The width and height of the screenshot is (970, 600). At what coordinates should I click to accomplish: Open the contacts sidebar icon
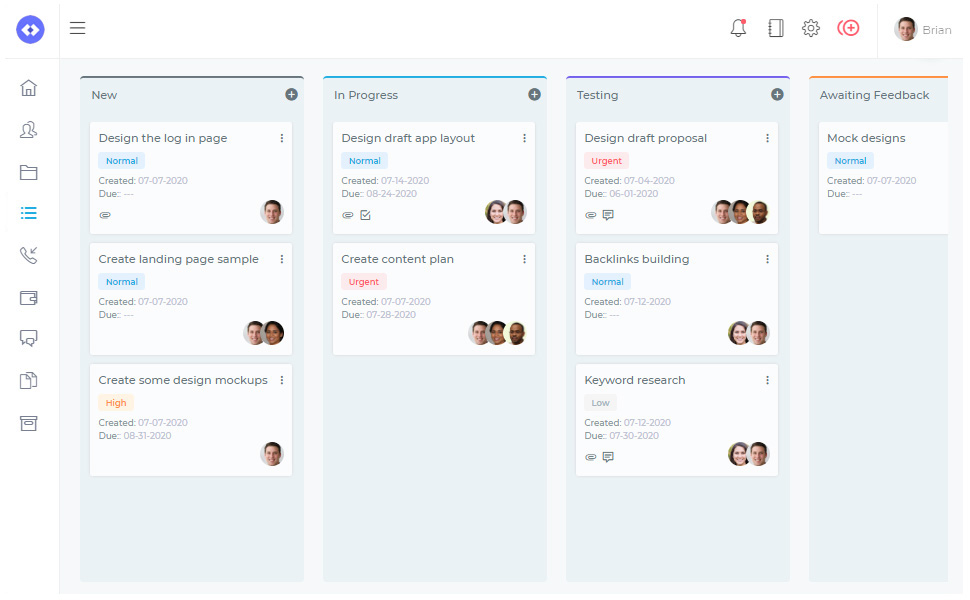(28, 130)
